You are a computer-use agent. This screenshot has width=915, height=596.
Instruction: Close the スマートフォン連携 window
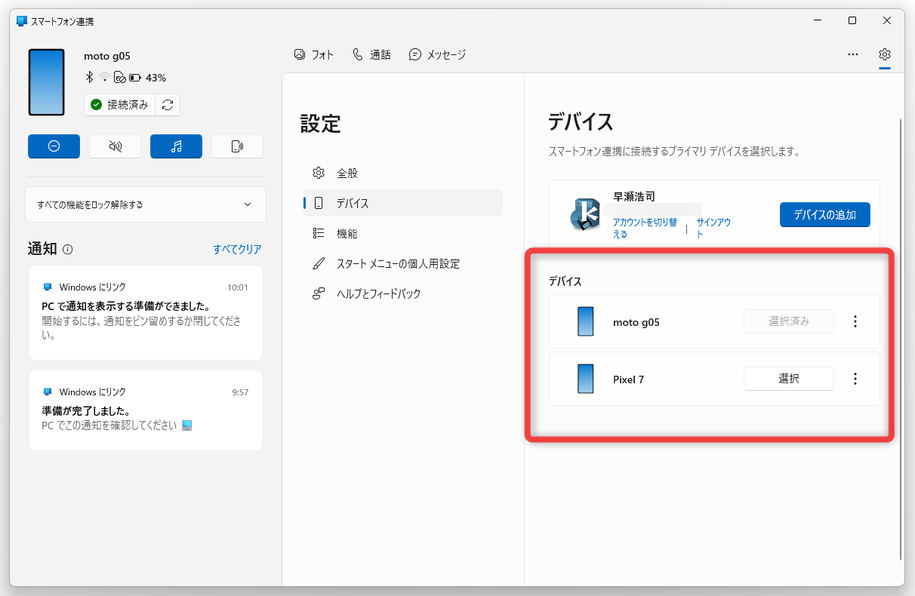point(887,20)
